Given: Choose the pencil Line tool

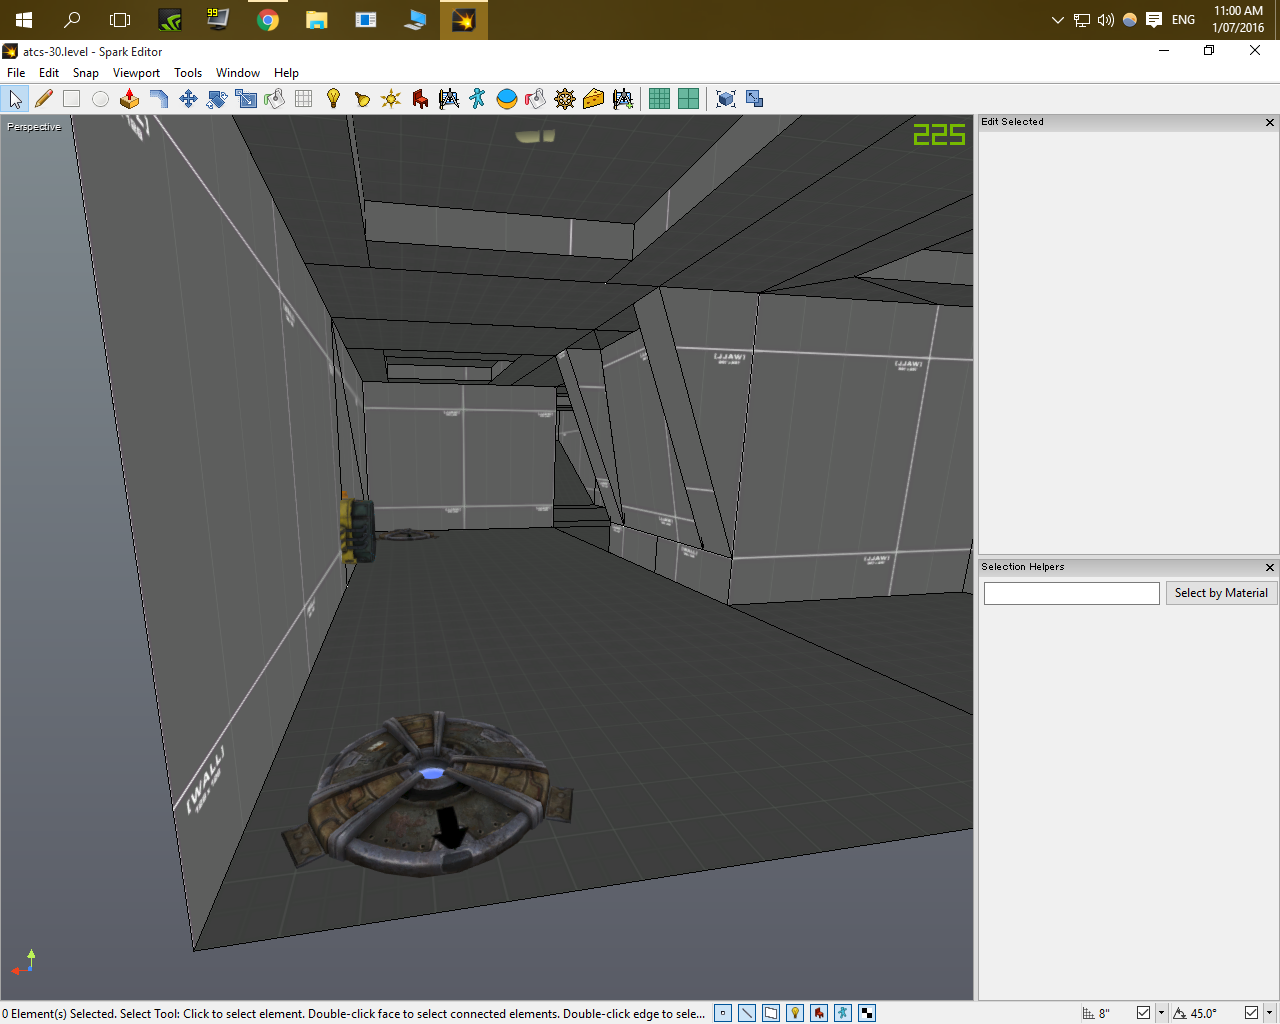Looking at the screenshot, I should point(43,99).
